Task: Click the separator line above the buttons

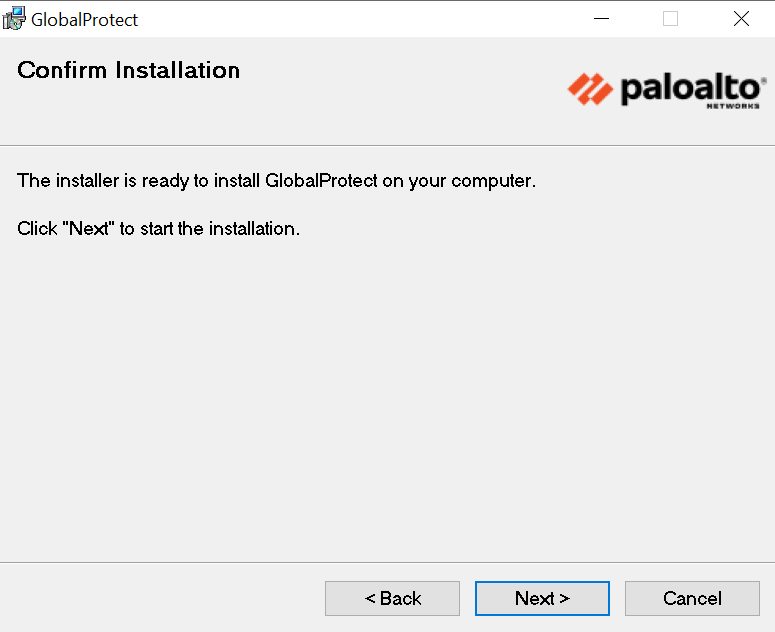Action: [387, 562]
